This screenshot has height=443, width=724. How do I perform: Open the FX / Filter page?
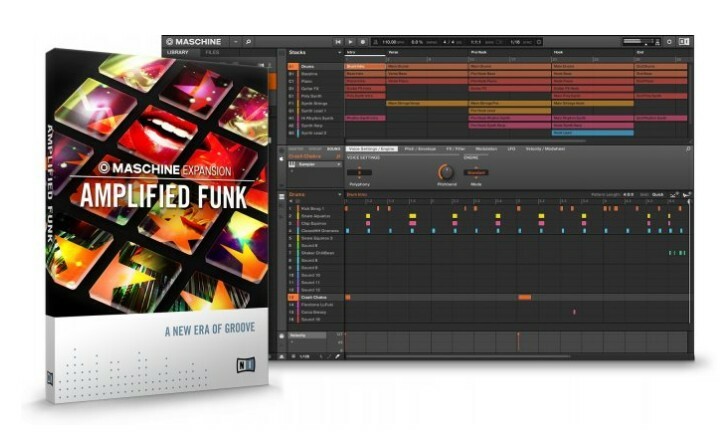point(456,149)
